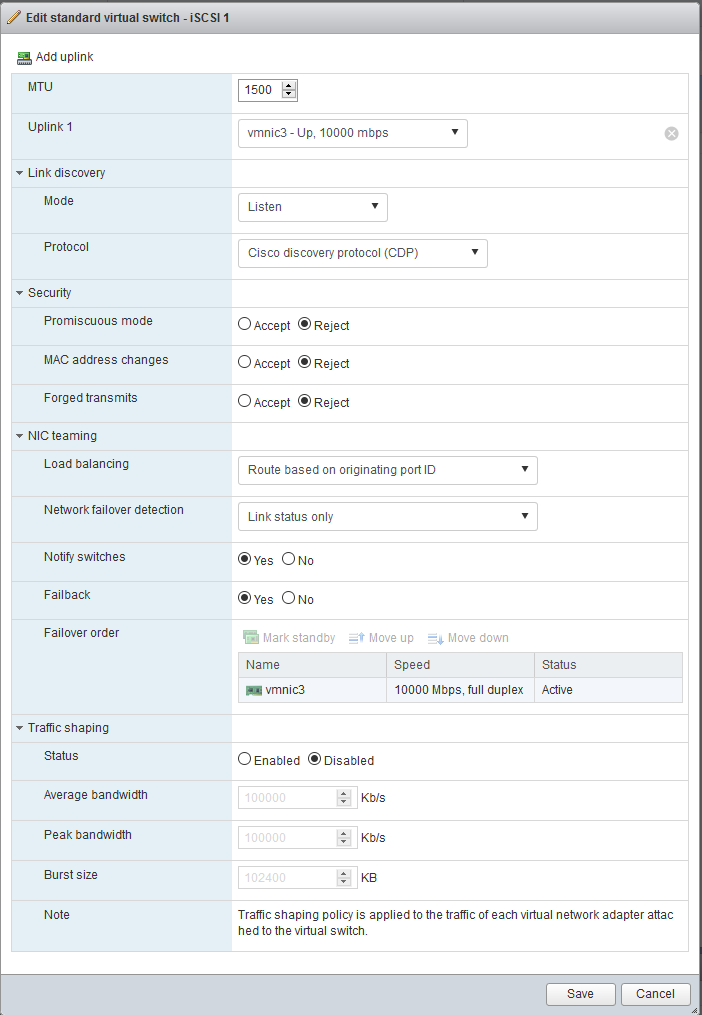The height and width of the screenshot is (1015, 702).
Task: Click the Cancel button
Action: pyautogui.click(x=655, y=994)
